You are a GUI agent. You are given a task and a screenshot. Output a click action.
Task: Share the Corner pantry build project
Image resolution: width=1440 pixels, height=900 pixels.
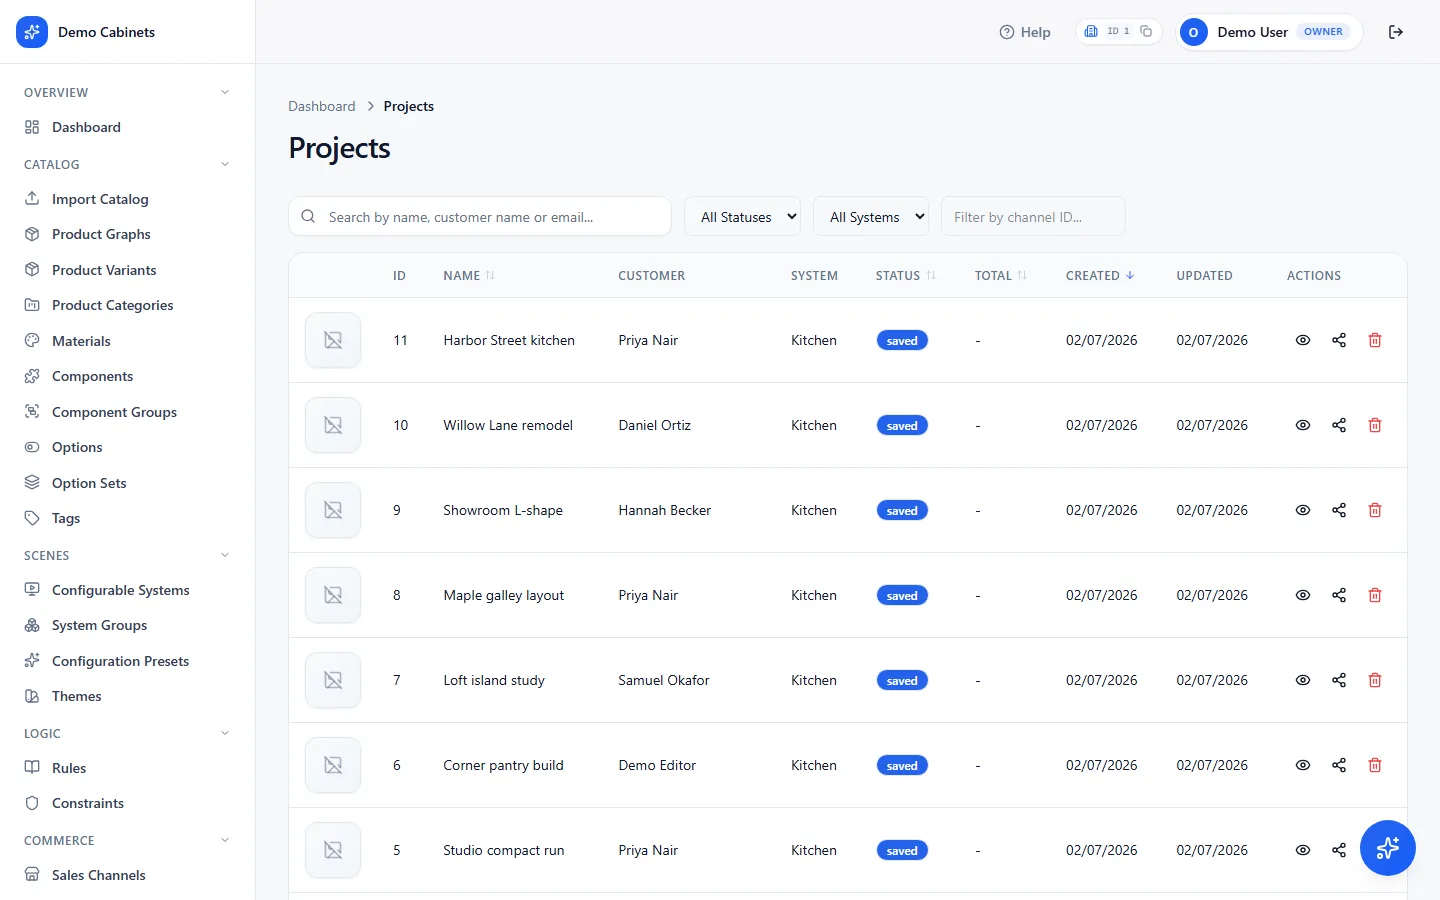coord(1339,765)
